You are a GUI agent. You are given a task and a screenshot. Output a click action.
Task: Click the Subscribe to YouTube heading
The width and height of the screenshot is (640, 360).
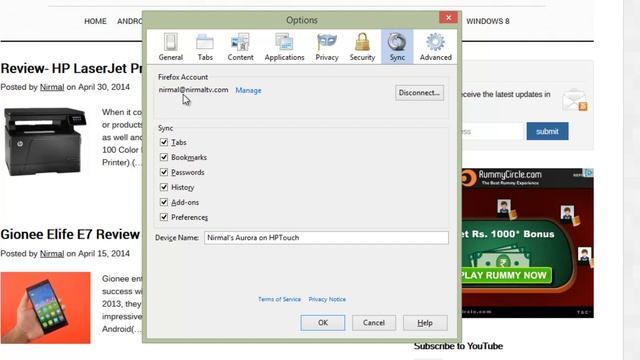coord(458,346)
